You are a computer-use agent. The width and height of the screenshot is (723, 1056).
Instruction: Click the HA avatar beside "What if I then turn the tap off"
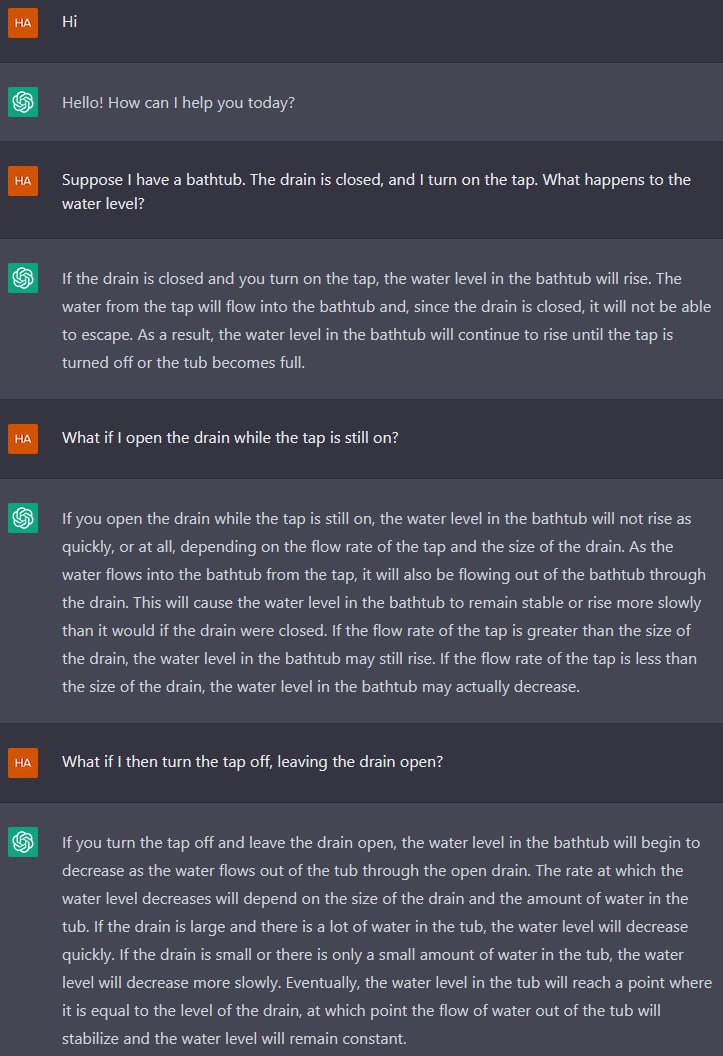coord(23,762)
